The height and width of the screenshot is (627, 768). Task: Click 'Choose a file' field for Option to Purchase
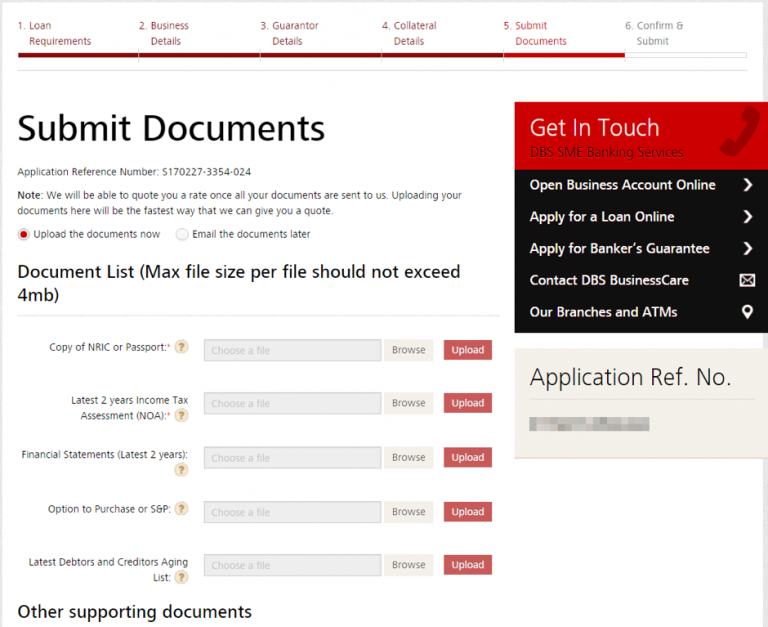tap(292, 512)
